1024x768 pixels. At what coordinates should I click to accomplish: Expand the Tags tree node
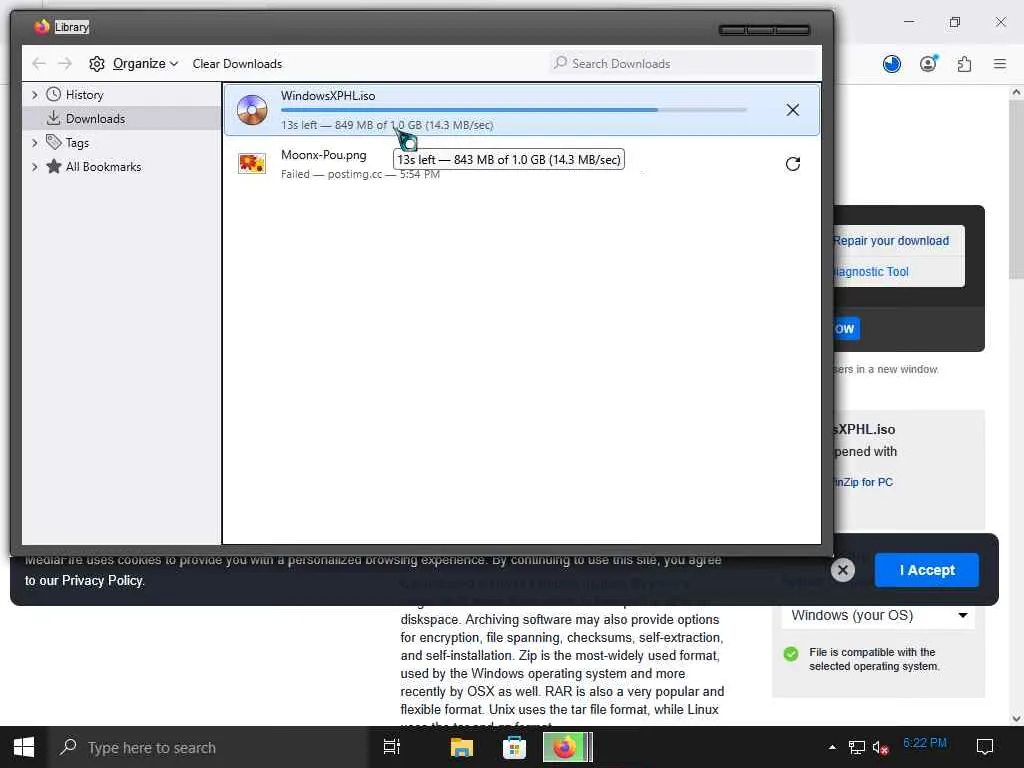35,142
